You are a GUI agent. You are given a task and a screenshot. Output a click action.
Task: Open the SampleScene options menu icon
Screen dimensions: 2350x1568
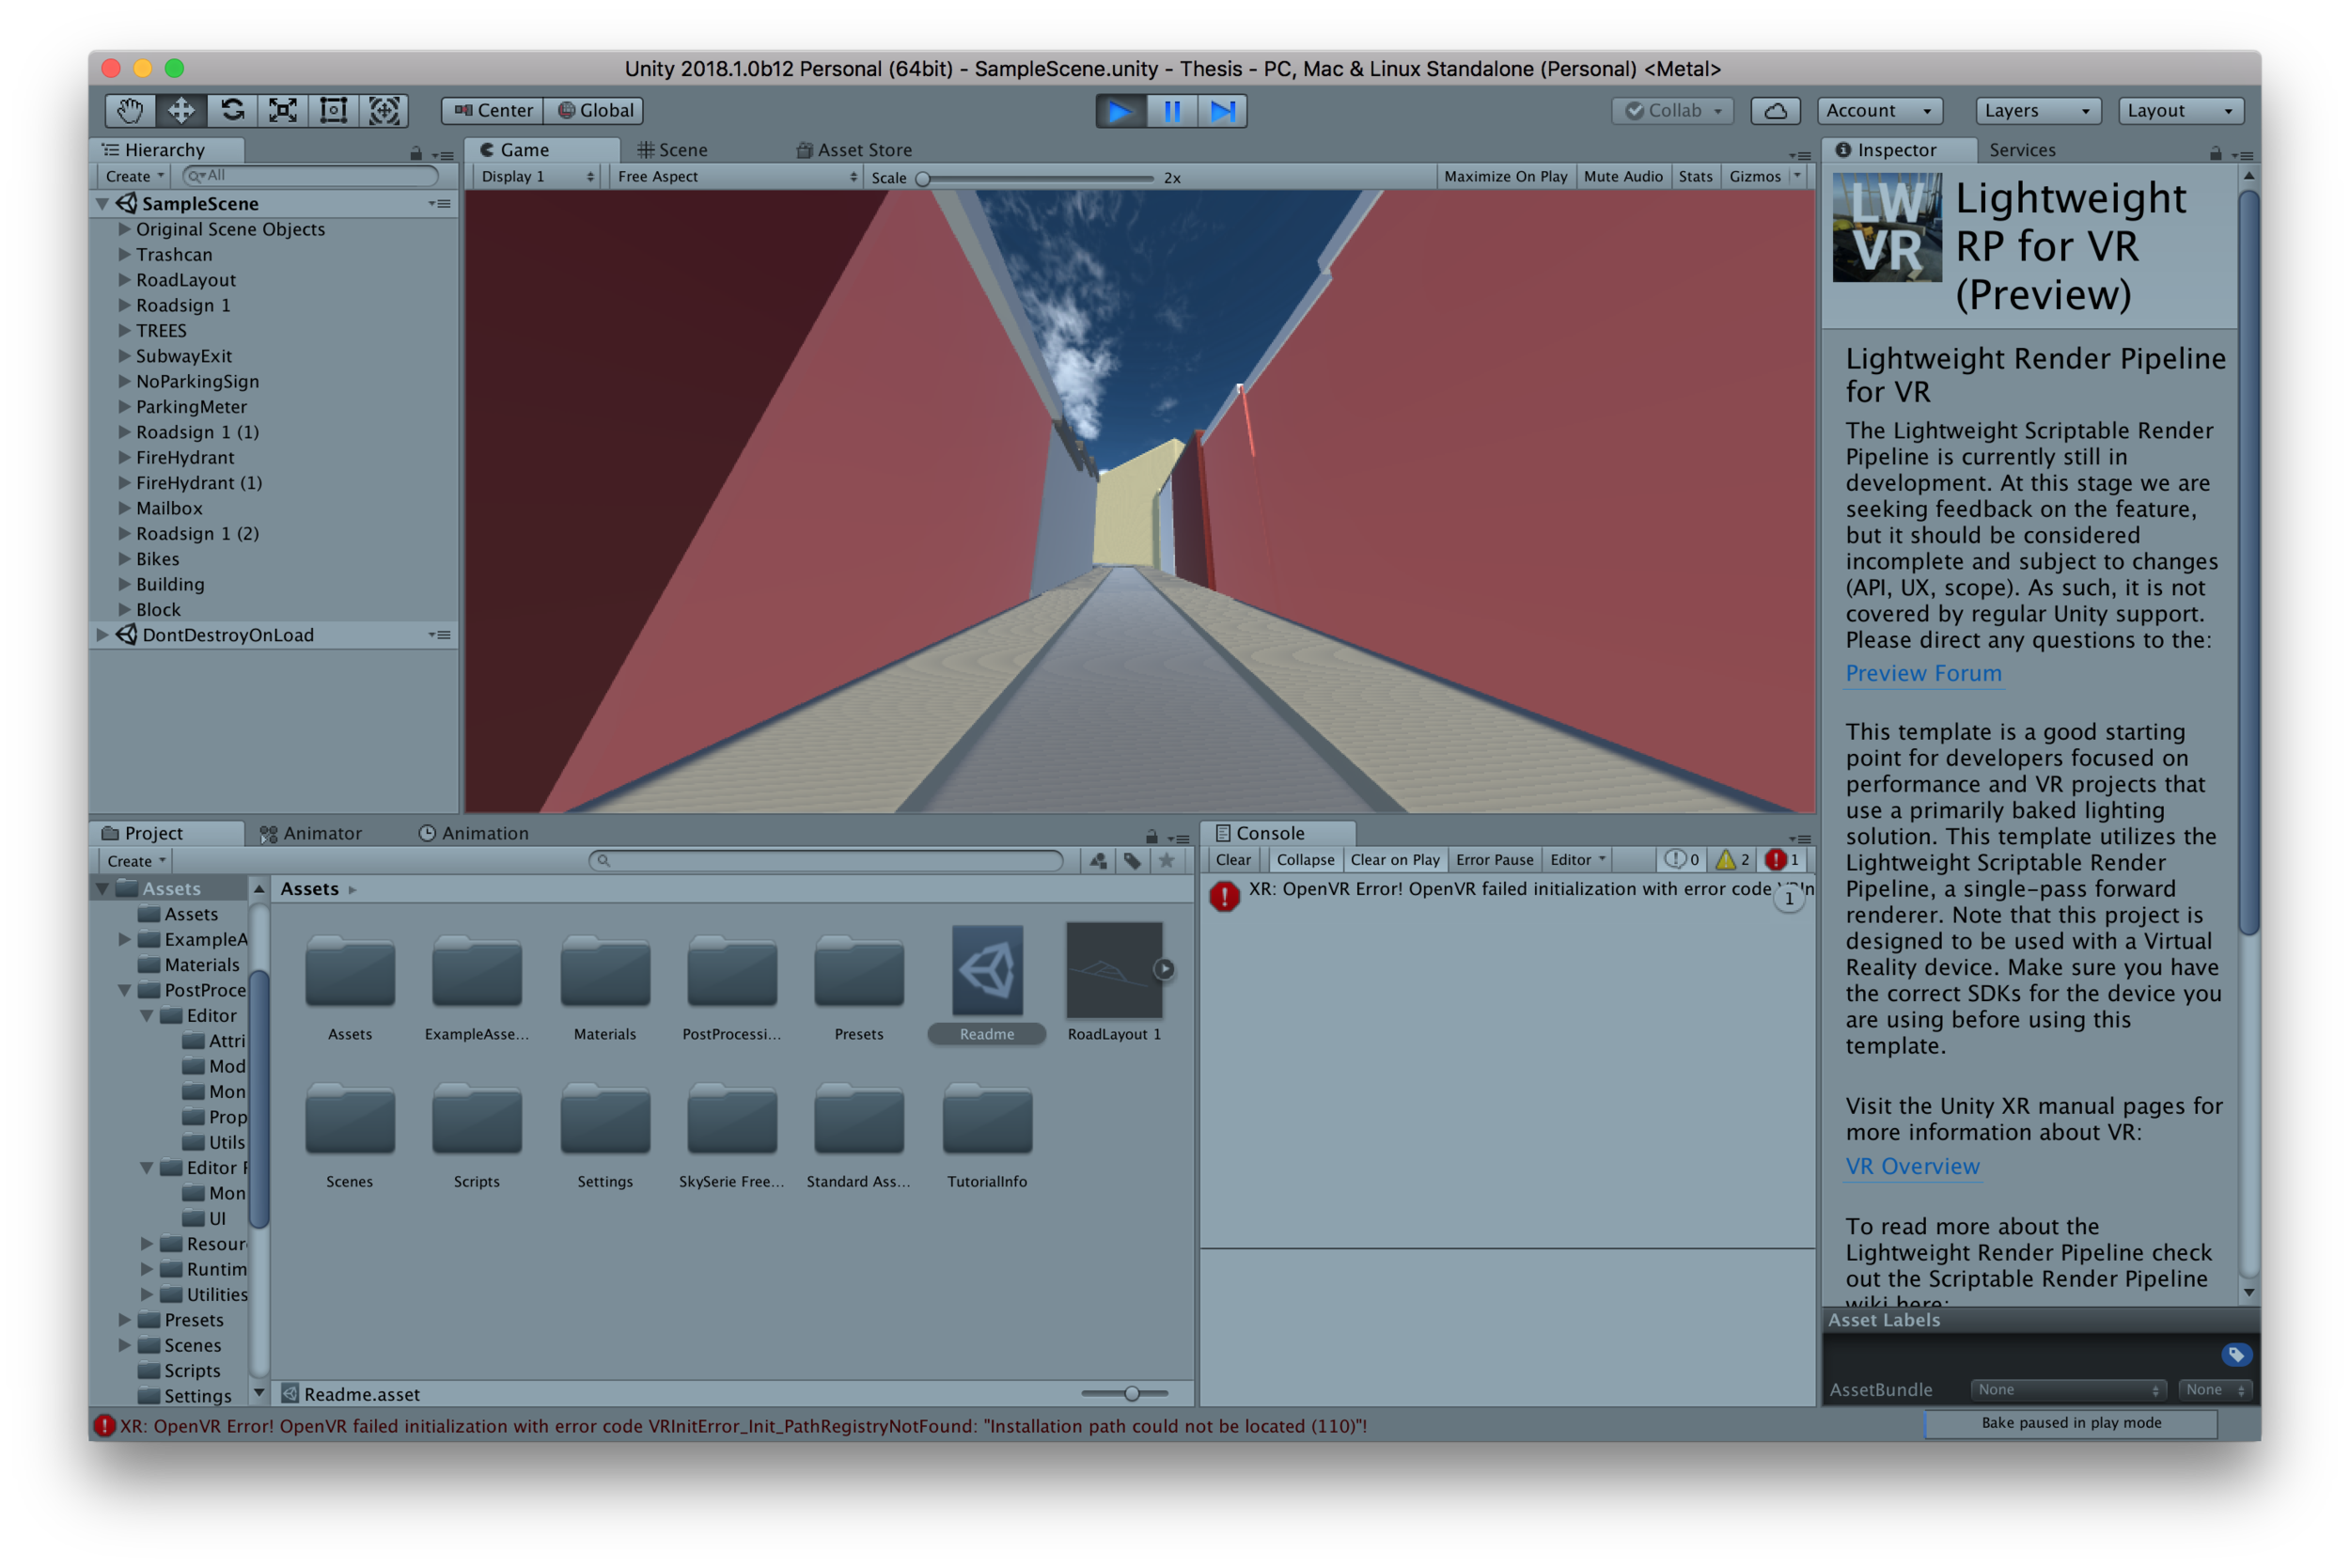[x=439, y=203]
